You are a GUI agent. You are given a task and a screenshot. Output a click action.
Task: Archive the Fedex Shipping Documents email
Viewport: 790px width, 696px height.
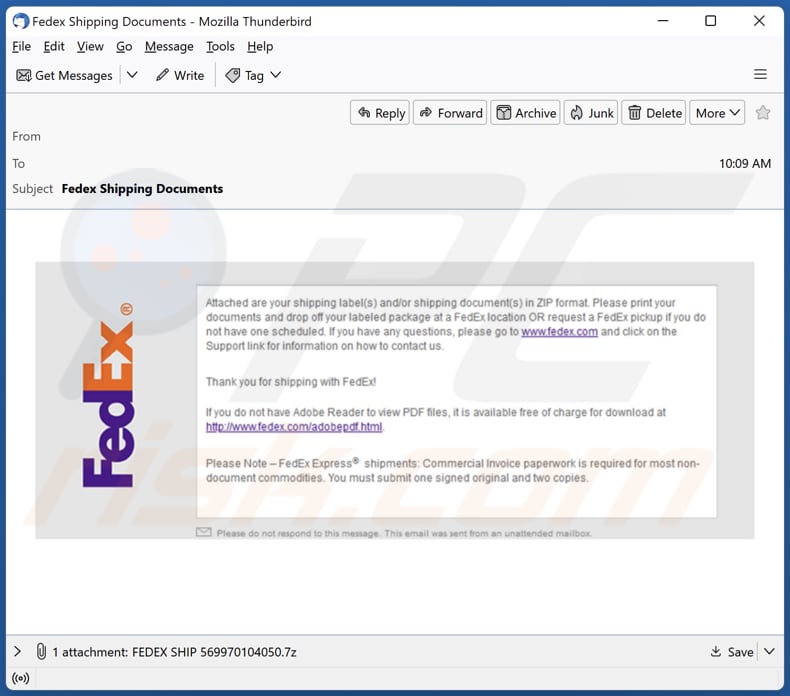click(525, 113)
